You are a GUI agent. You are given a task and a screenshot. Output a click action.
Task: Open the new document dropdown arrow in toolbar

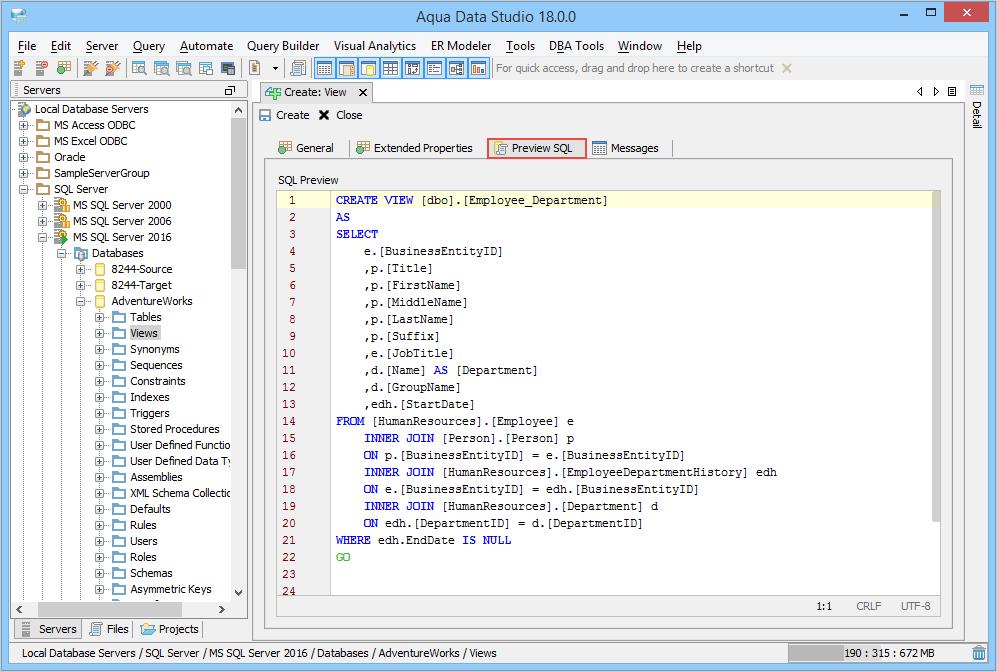(273, 68)
